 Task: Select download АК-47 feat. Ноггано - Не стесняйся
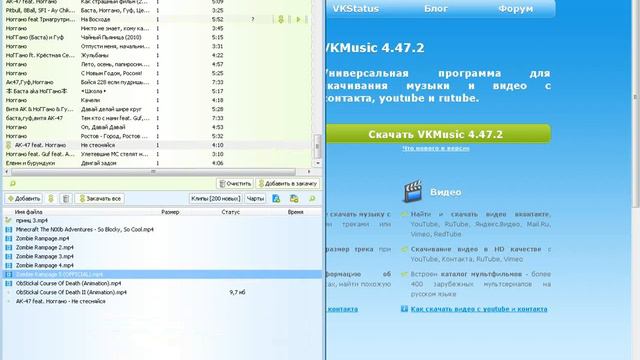tap(162, 301)
